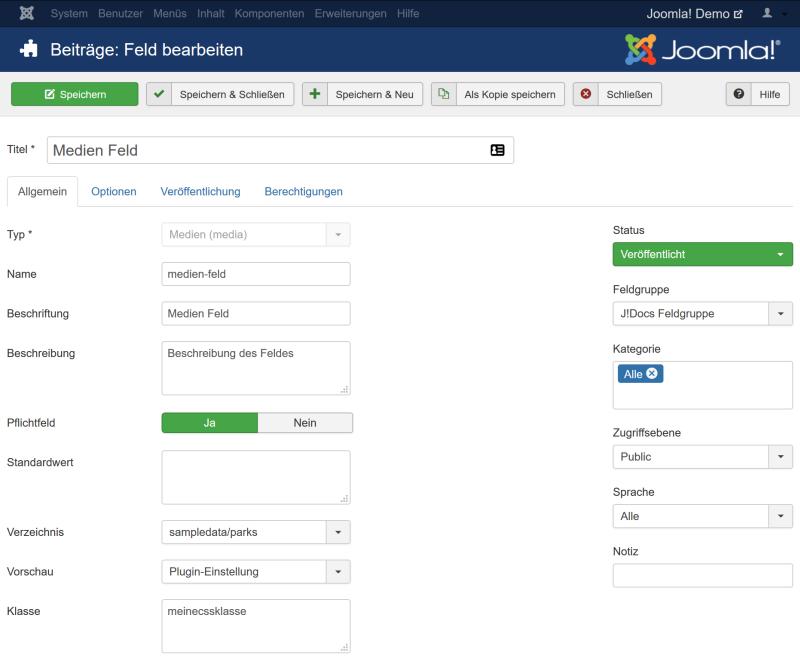This screenshot has width=800, height=664.
Task: Expand the Status Veröffentlicht dropdown
Action: click(779, 255)
